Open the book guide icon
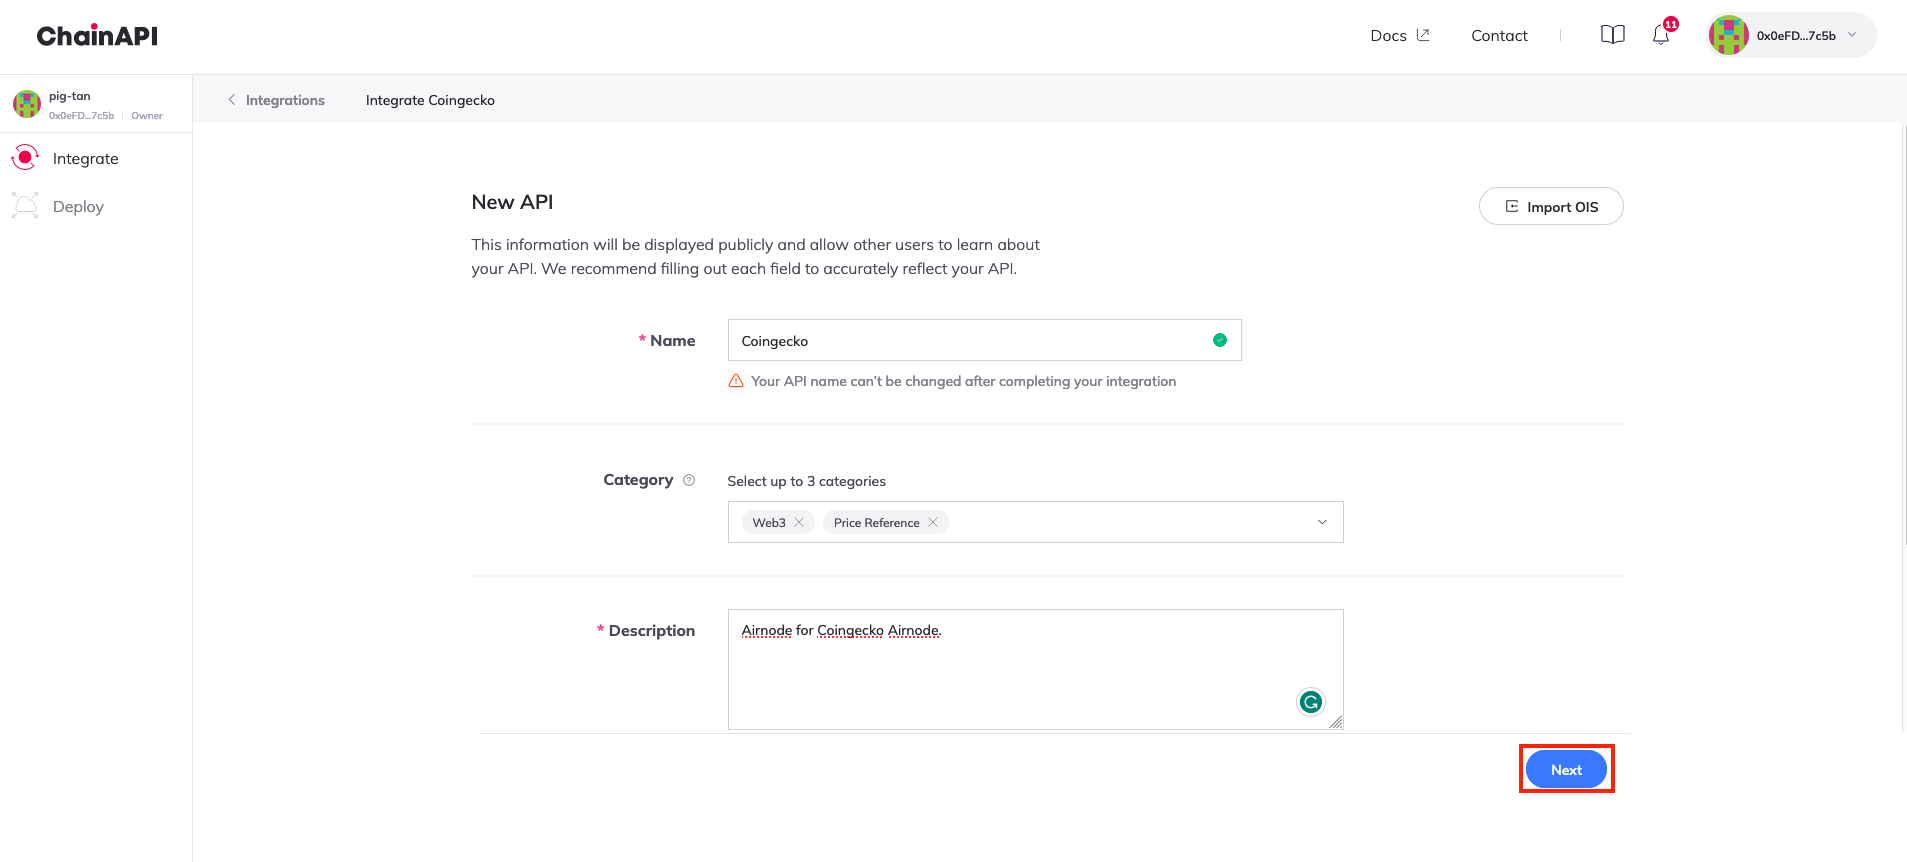The height and width of the screenshot is (862, 1907). [x=1612, y=35]
